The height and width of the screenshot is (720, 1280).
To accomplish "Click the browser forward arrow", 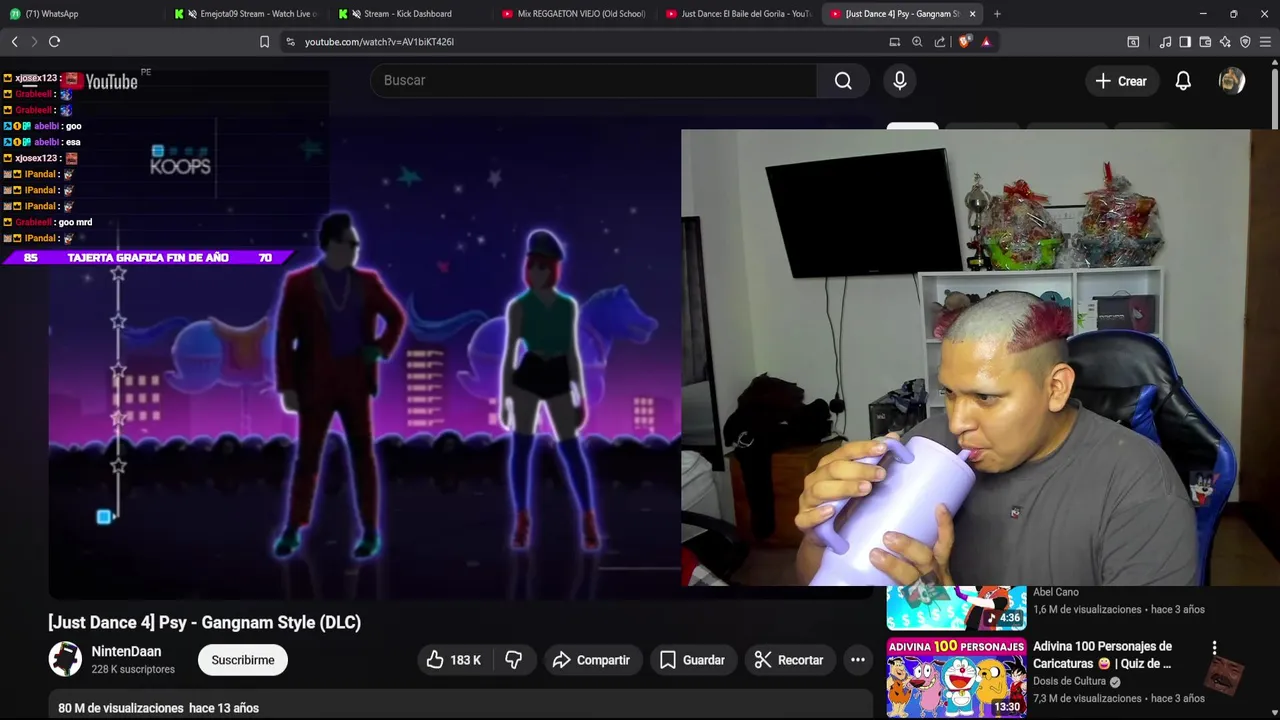I will 34,42.
